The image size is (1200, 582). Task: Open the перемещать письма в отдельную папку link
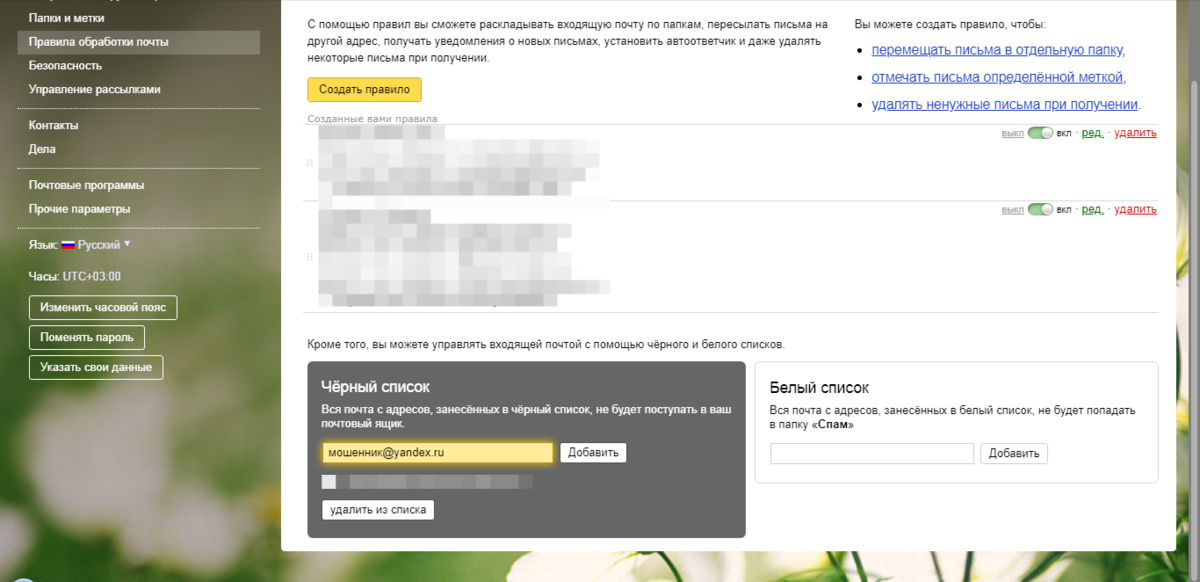pos(998,50)
